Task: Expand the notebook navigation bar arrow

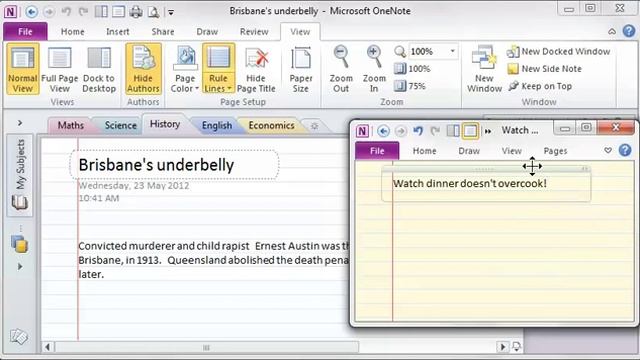Action: tap(20, 123)
